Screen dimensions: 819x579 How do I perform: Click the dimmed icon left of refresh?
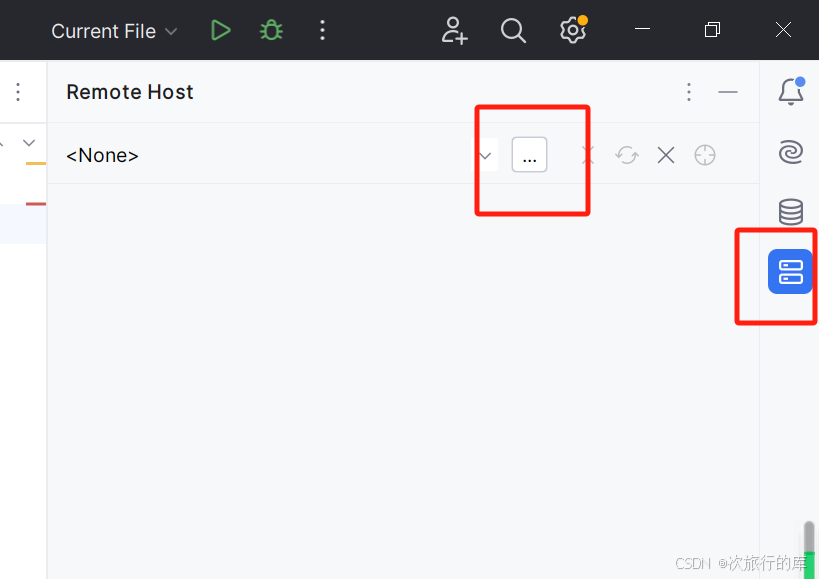(588, 155)
